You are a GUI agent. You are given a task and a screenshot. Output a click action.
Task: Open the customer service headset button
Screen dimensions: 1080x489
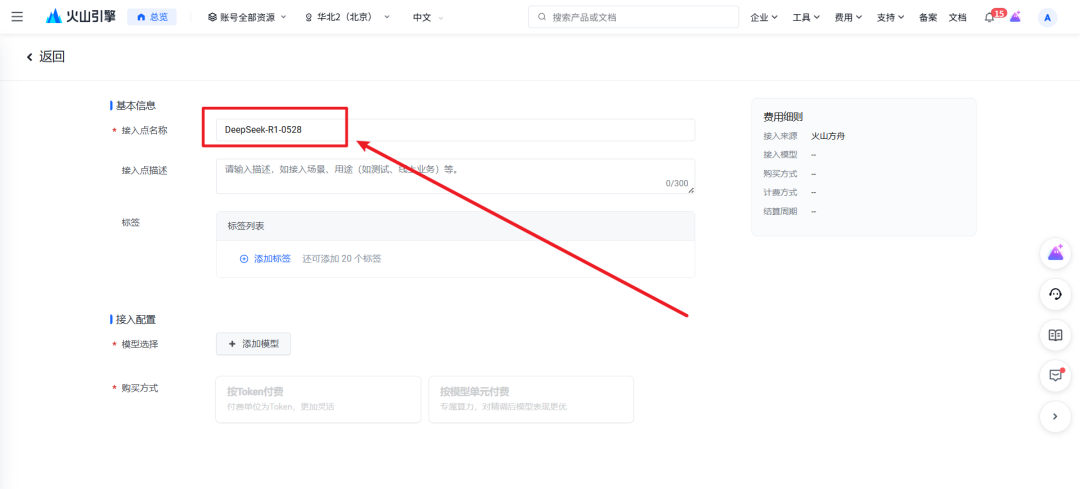pyautogui.click(x=1055, y=294)
